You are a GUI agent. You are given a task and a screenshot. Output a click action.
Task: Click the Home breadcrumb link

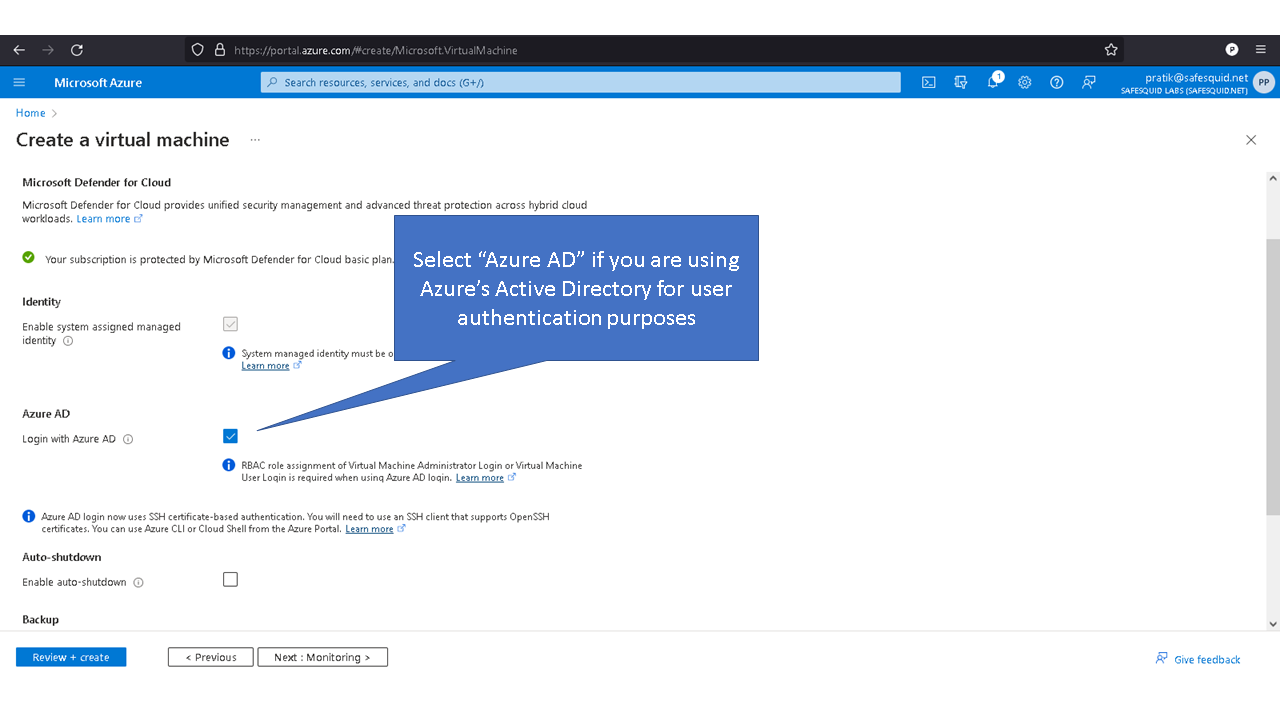(x=30, y=113)
